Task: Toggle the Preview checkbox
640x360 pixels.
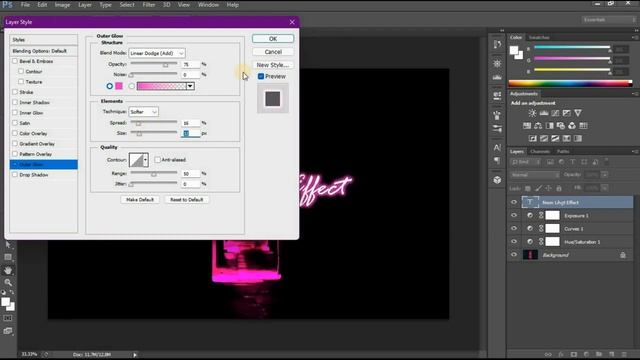Action: click(x=261, y=76)
